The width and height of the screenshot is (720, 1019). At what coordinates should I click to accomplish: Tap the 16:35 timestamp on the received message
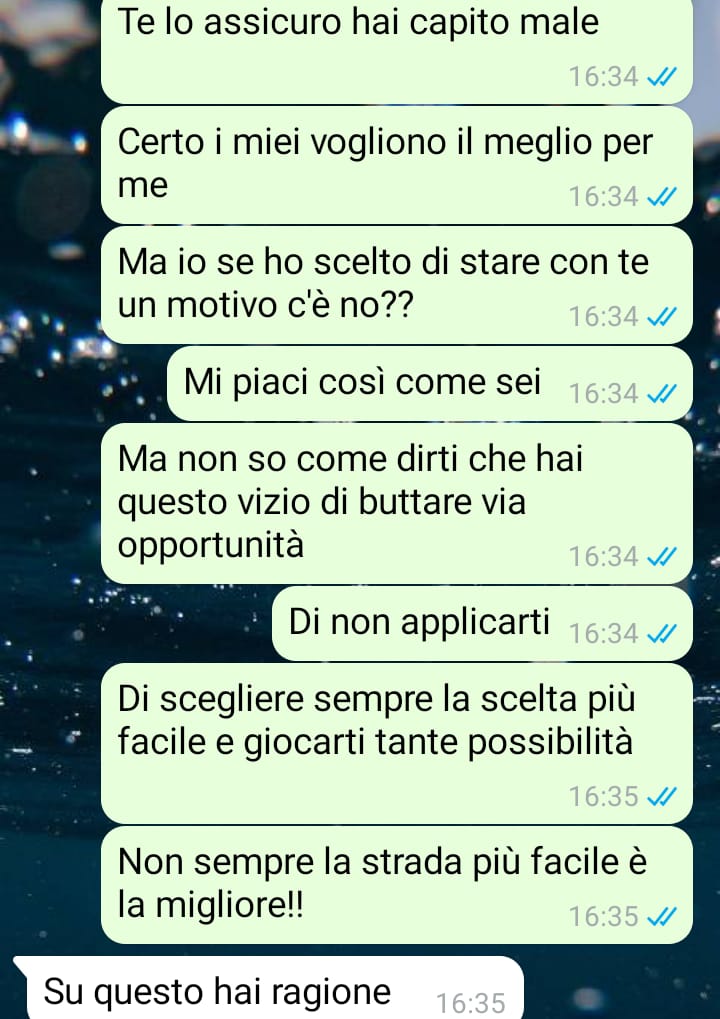(470, 1003)
